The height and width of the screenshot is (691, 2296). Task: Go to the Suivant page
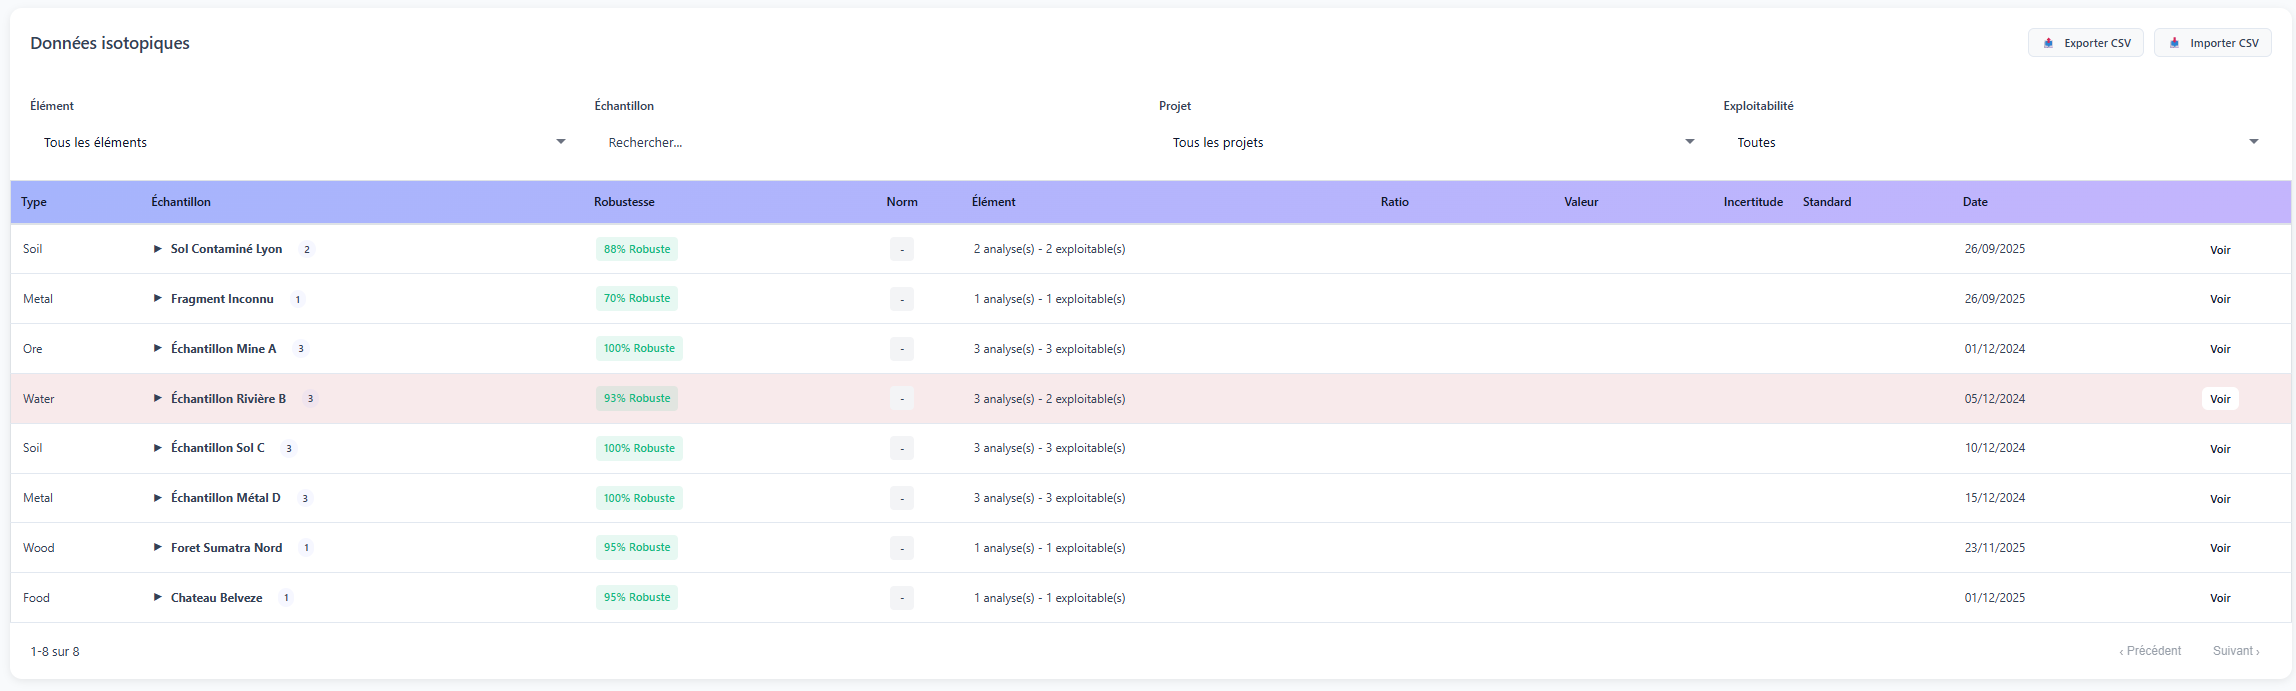[2235, 651]
